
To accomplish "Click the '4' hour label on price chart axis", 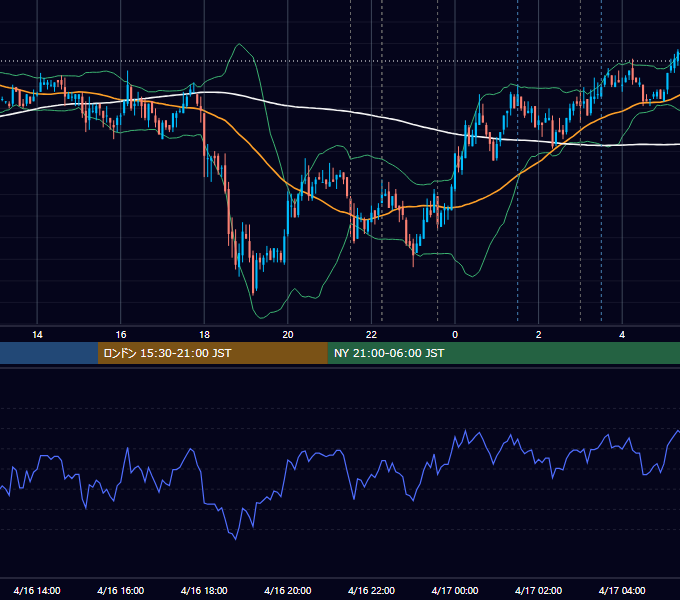I will tap(622, 335).
